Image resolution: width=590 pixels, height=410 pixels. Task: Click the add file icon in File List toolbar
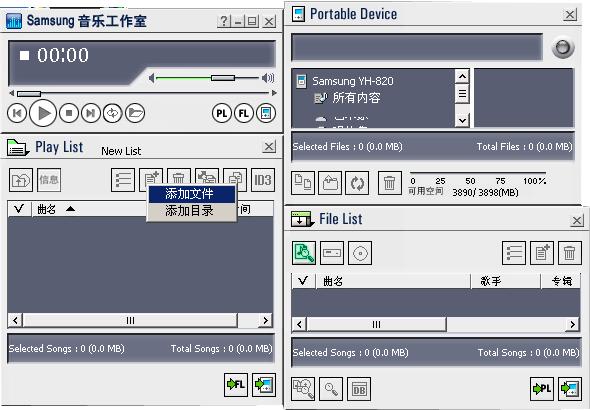(x=542, y=253)
